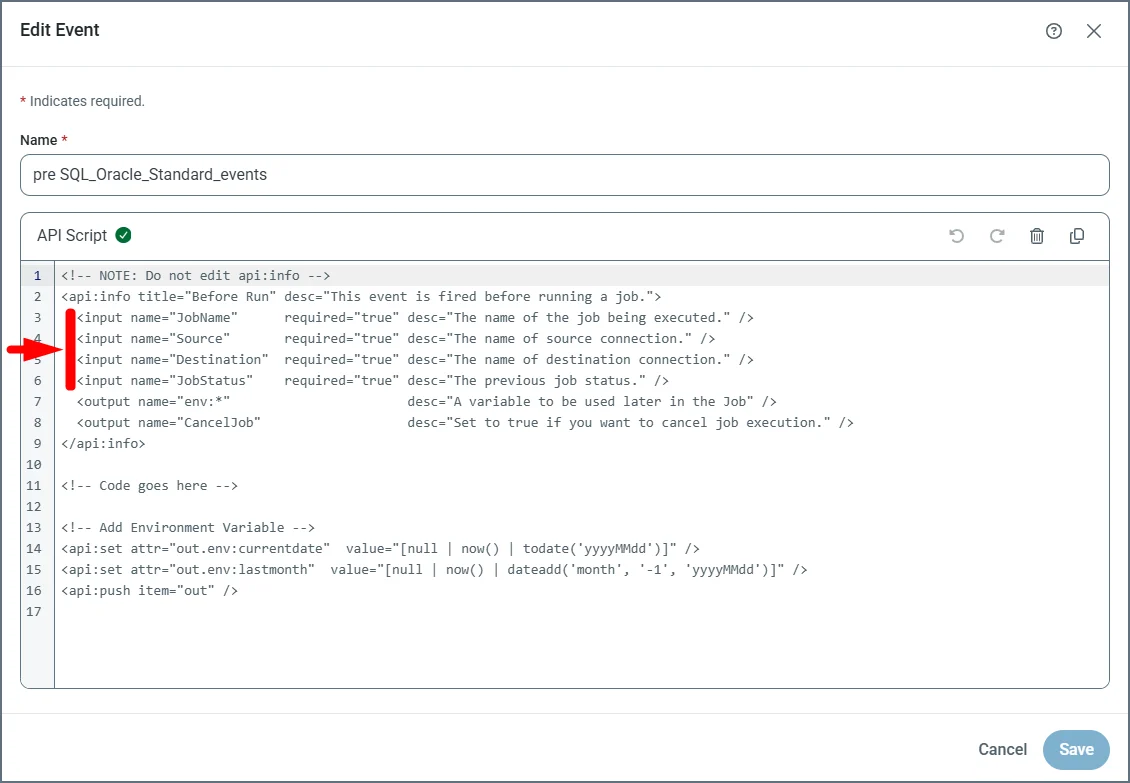Screen dimensions: 1130x783
Task: Select line number 12 in gutter
Action: pyautogui.click(x=34, y=506)
